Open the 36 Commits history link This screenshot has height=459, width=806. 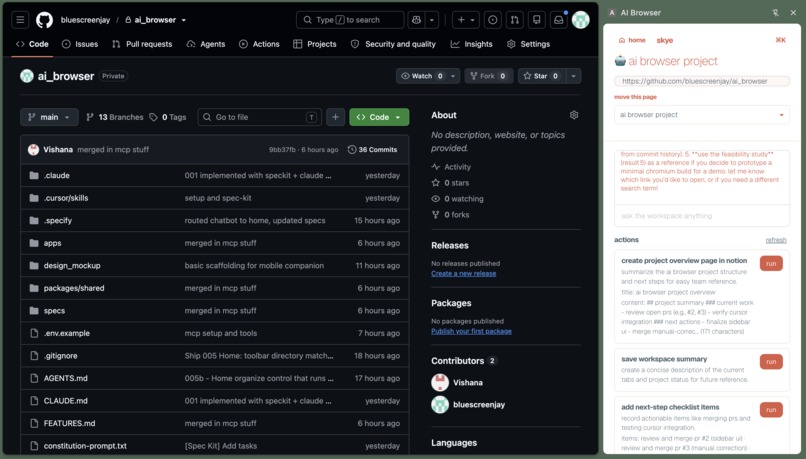click(x=373, y=150)
